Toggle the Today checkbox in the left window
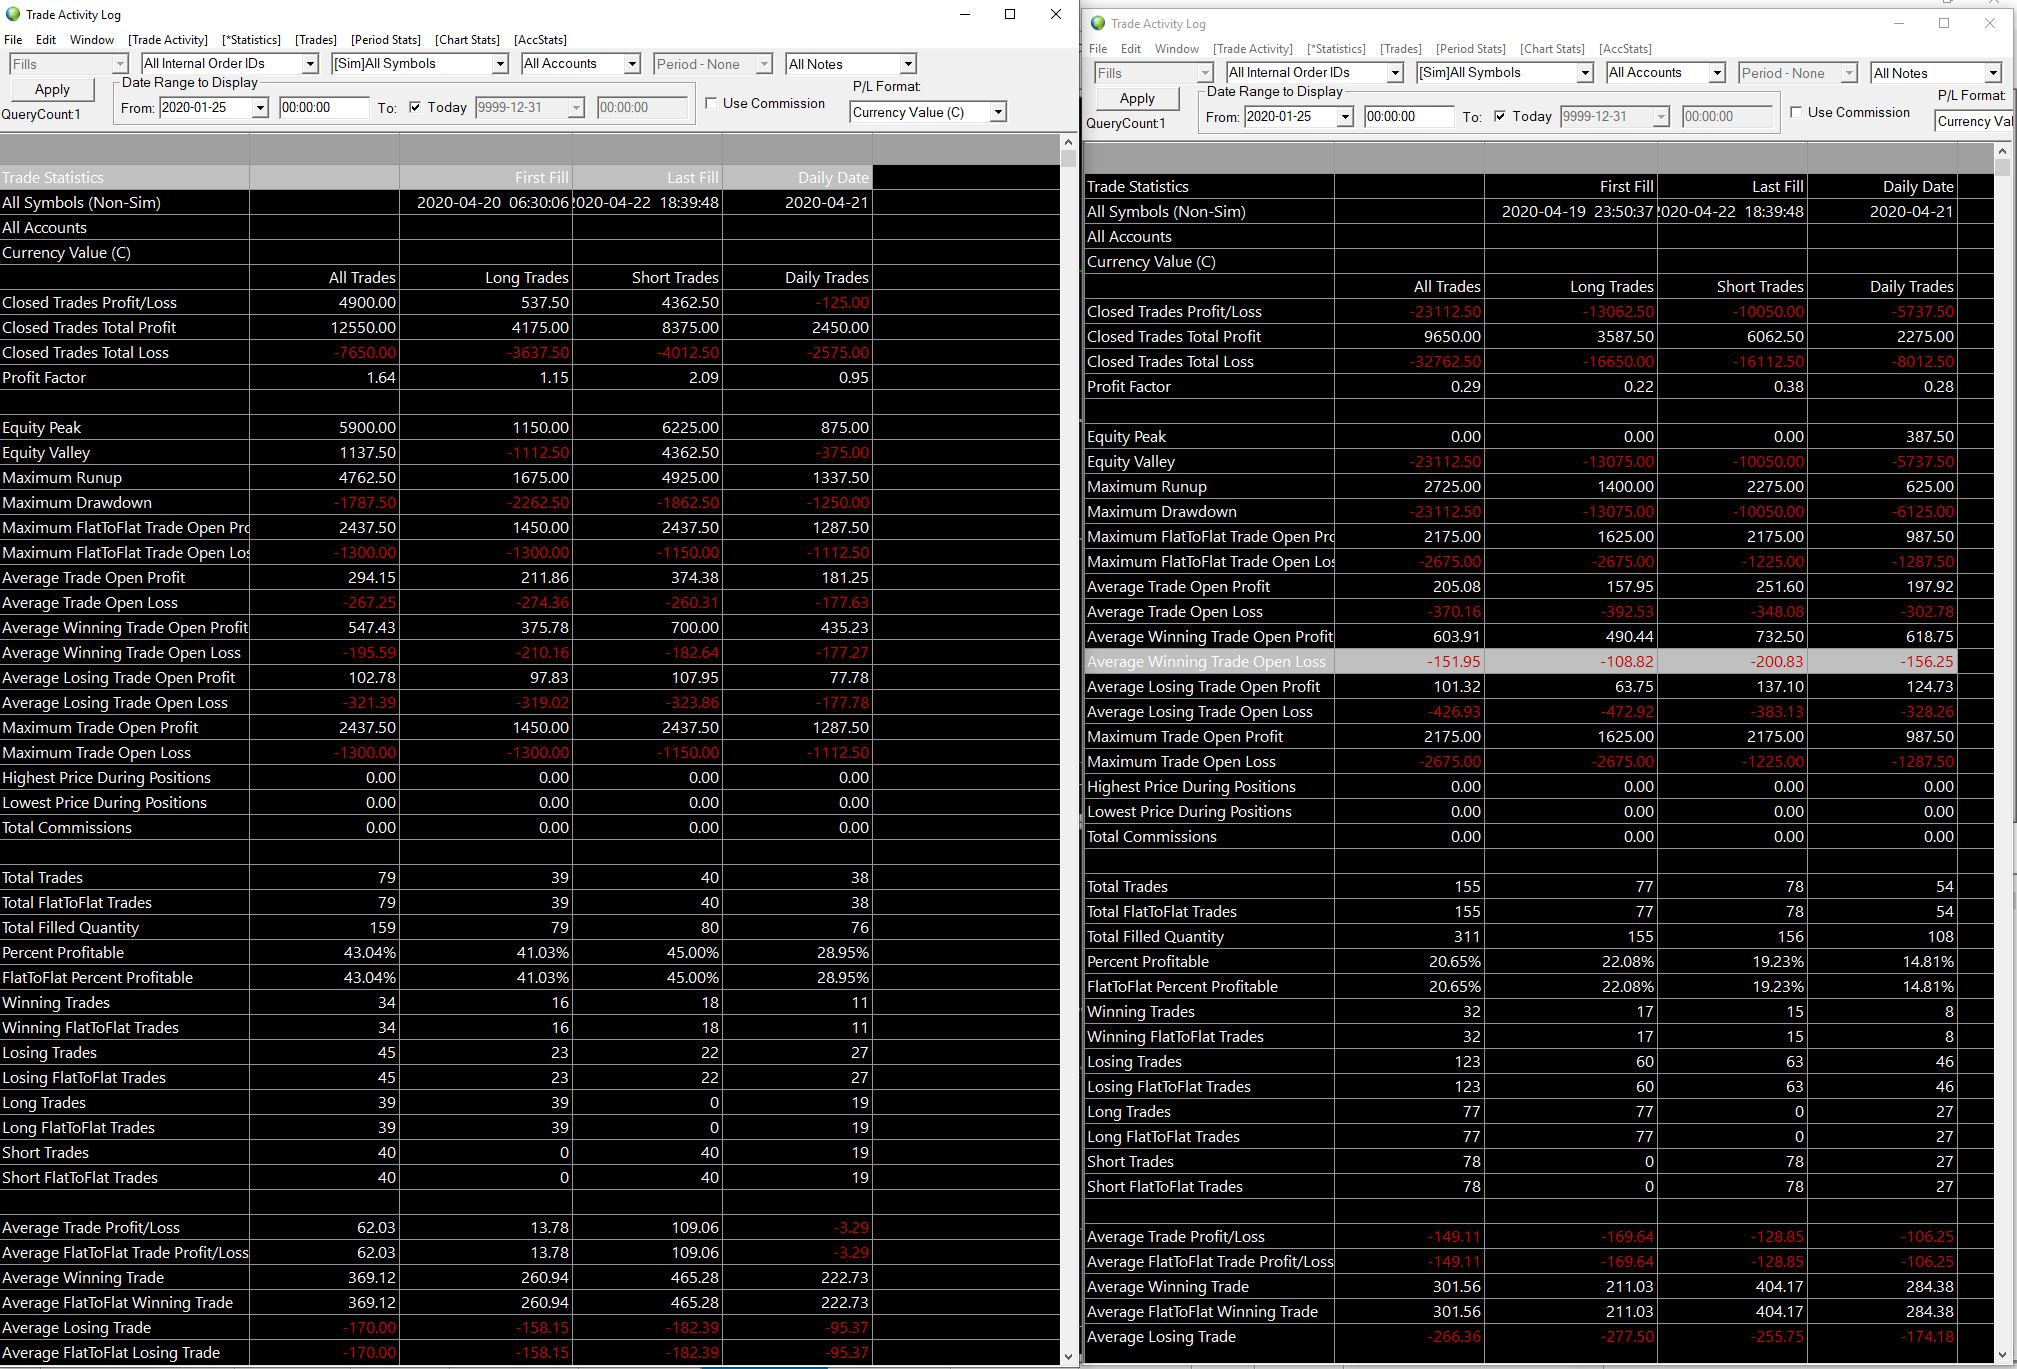The height and width of the screenshot is (1369, 2017). pos(415,107)
